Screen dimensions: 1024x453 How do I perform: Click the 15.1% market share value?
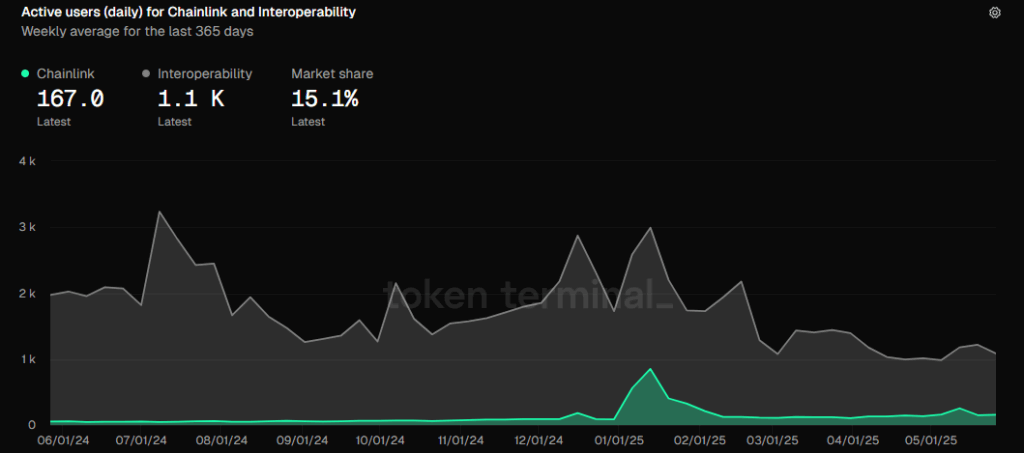click(x=325, y=99)
